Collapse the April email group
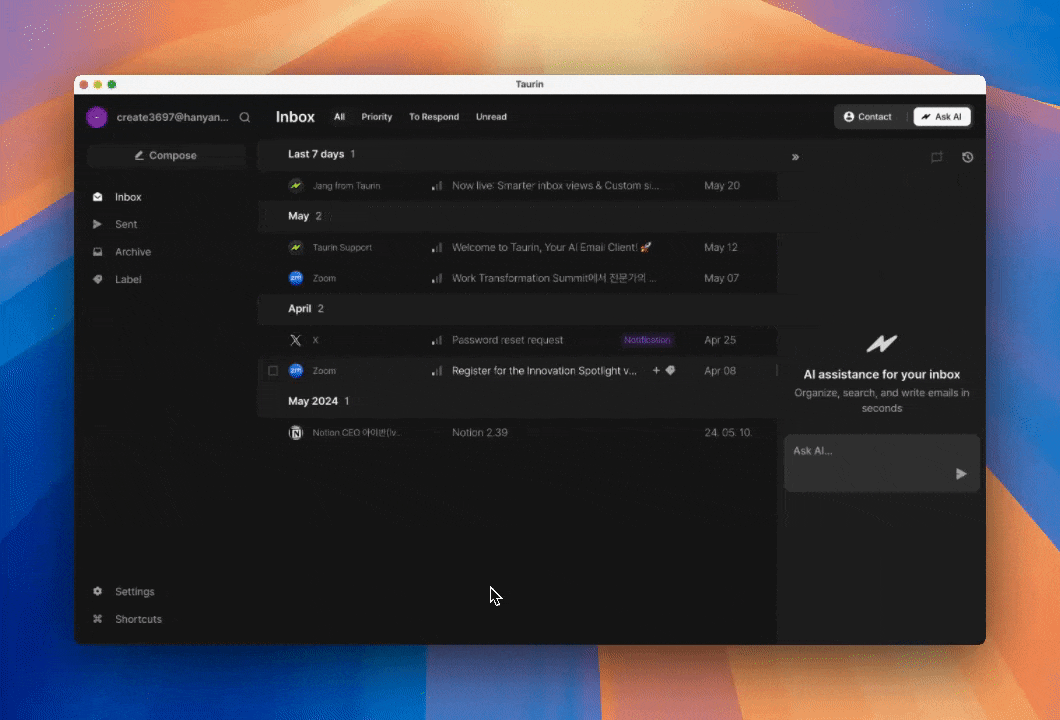 click(x=300, y=309)
